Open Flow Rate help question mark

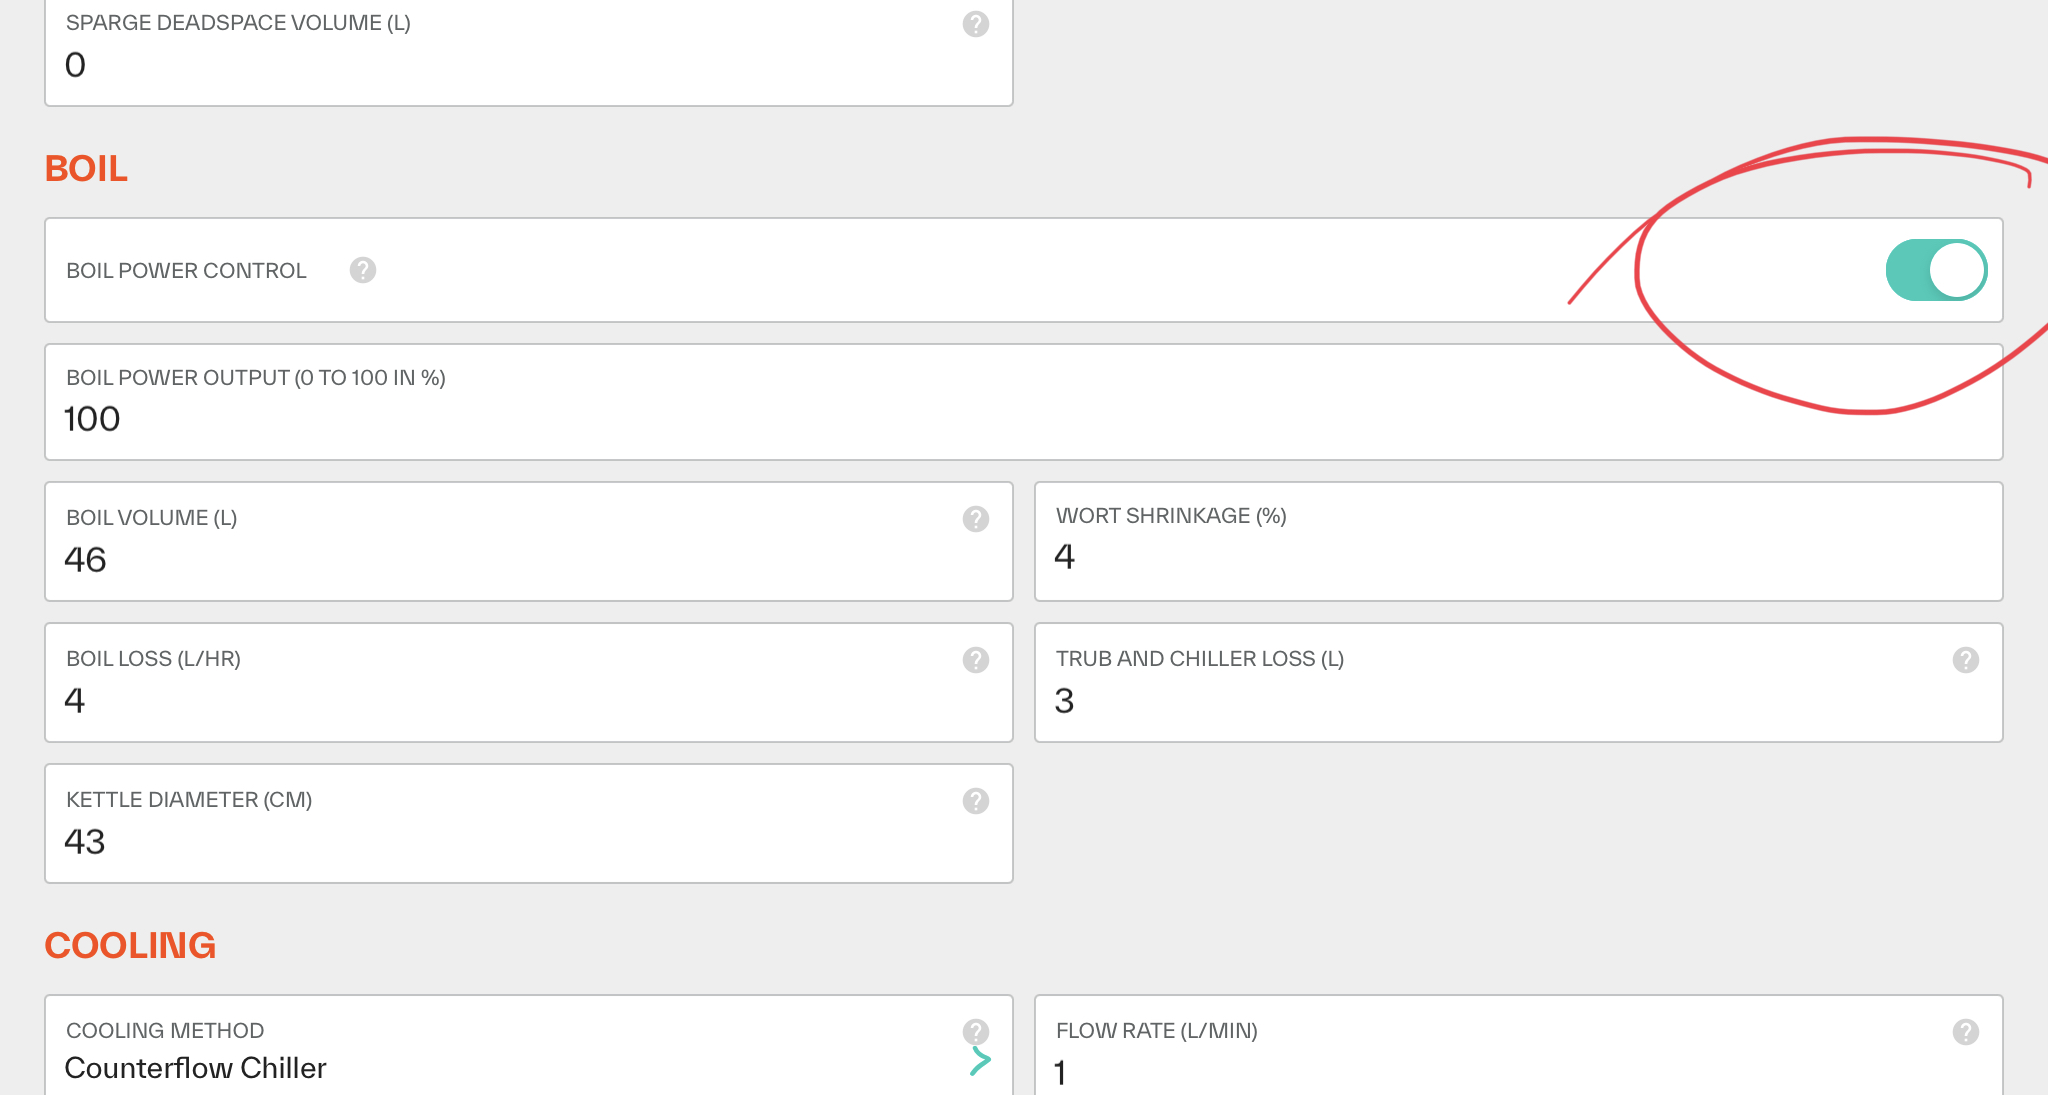point(1965,1031)
